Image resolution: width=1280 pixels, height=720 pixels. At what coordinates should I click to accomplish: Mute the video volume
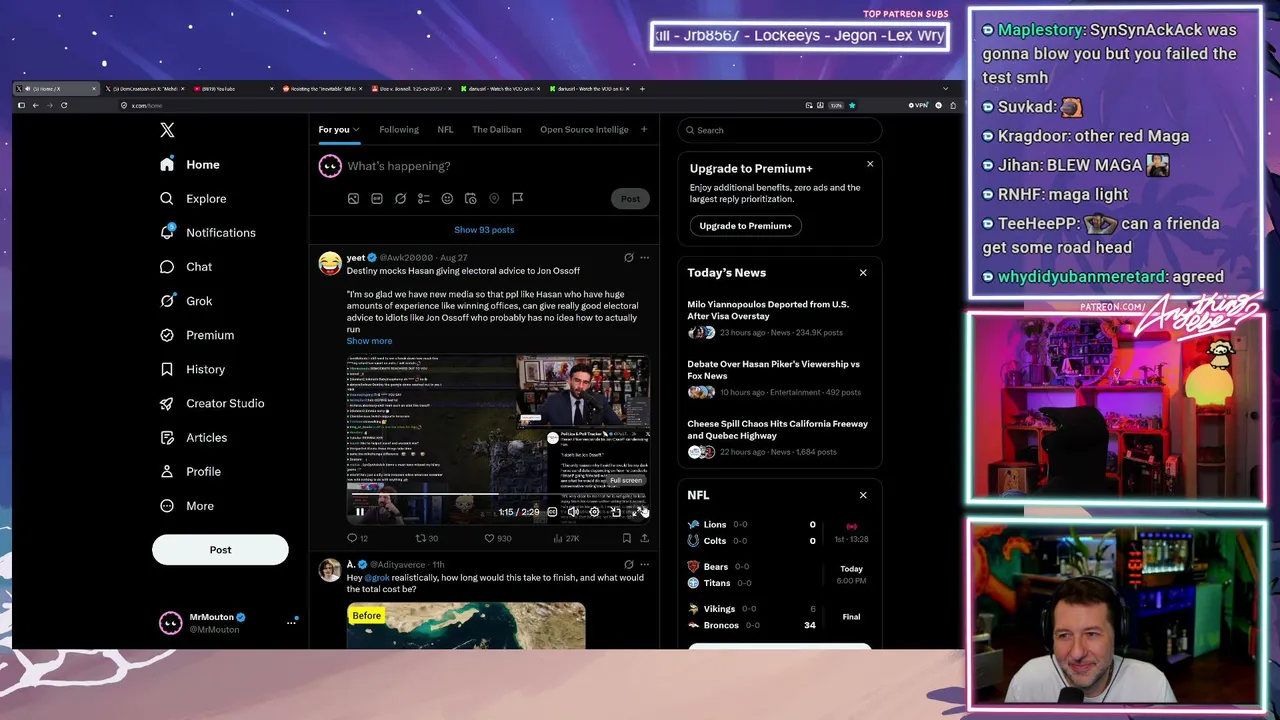pyautogui.click(x=573, y=512)
